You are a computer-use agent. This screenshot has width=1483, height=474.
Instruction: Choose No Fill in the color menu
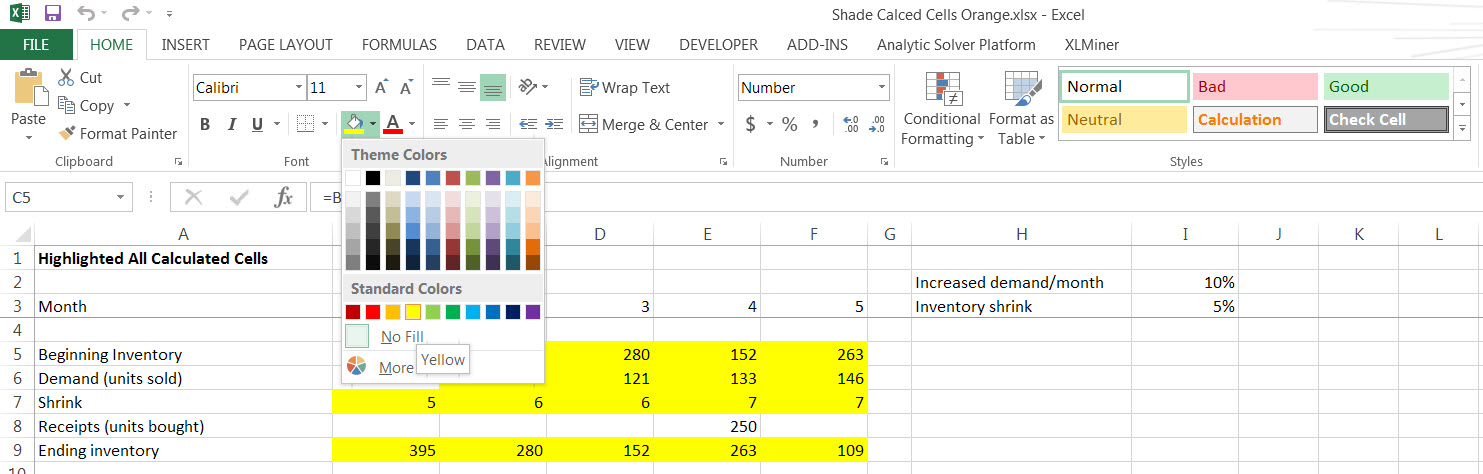[x=402, y=337]
